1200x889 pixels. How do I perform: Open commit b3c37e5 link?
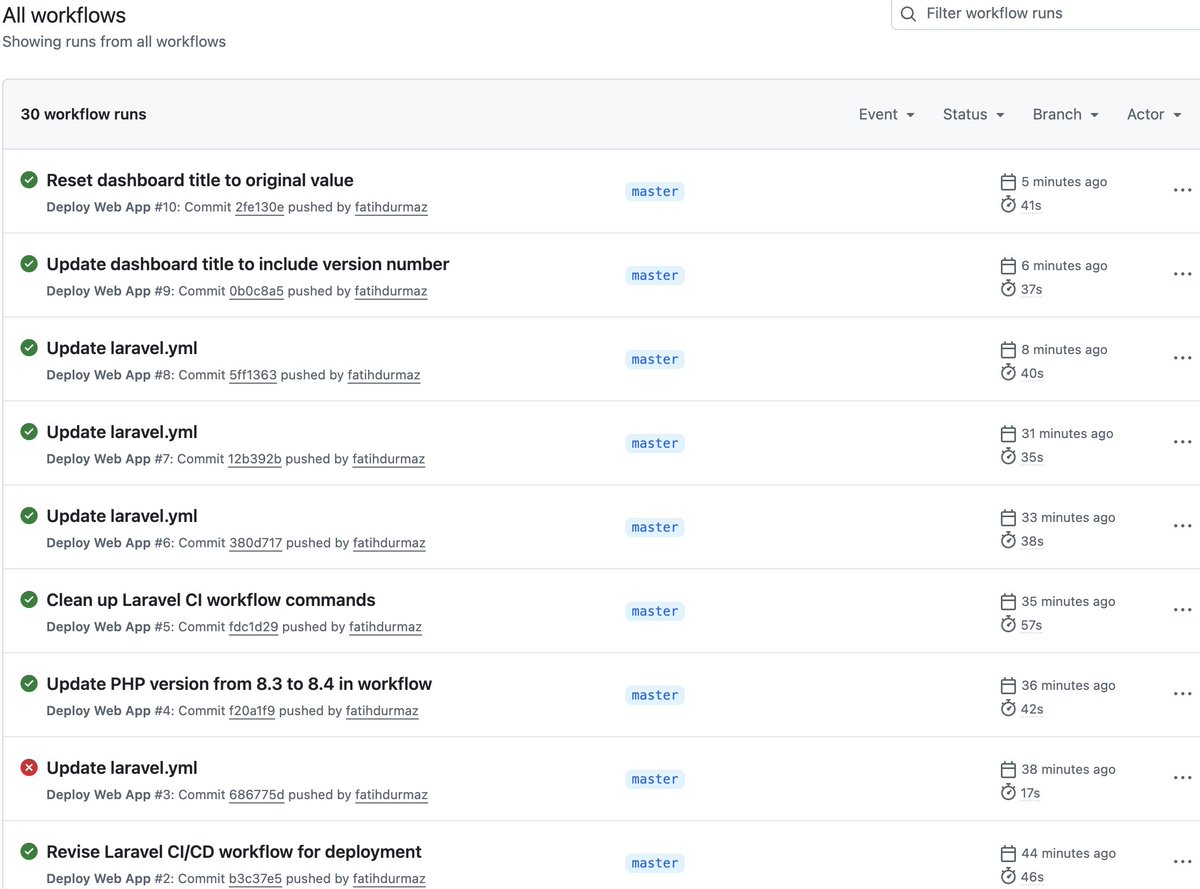point(255,879)
